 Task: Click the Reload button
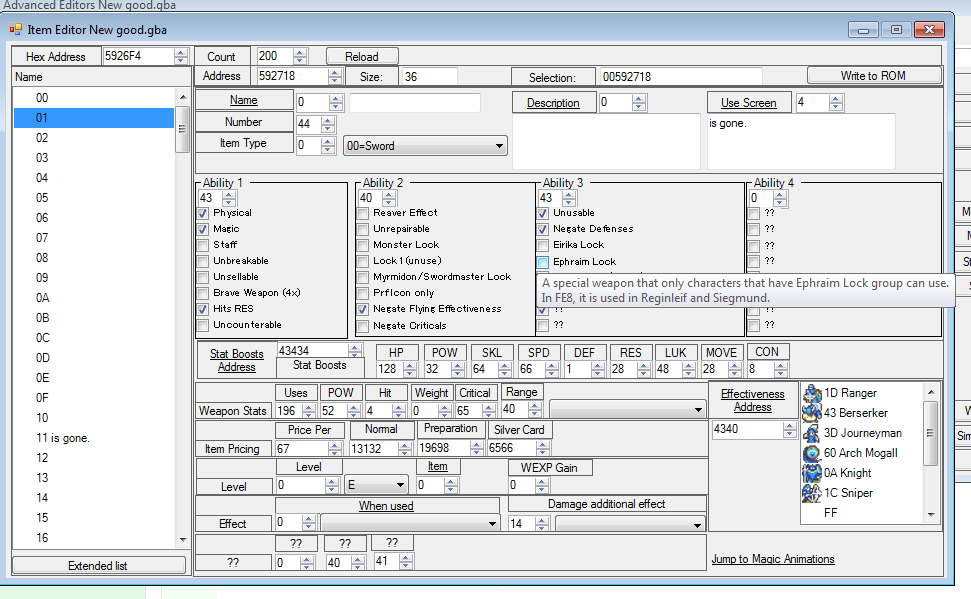point(361,57)
